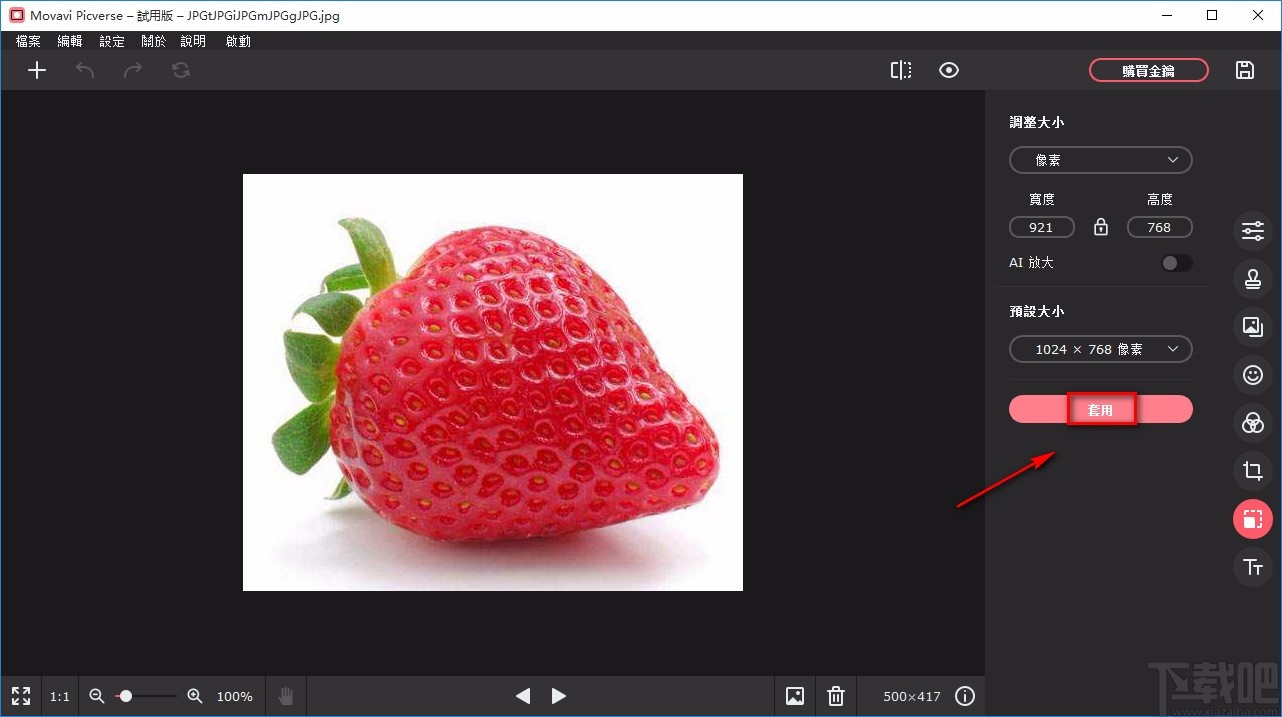Click the 寬度 width input field

click(x=1041, y=227)
